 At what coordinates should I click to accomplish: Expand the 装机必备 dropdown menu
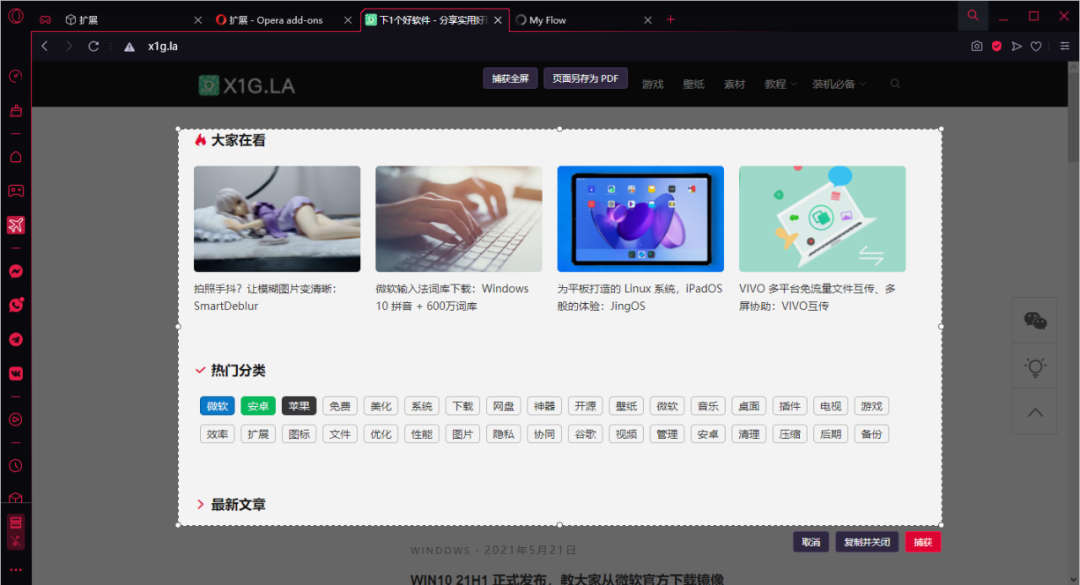(838, 84)
